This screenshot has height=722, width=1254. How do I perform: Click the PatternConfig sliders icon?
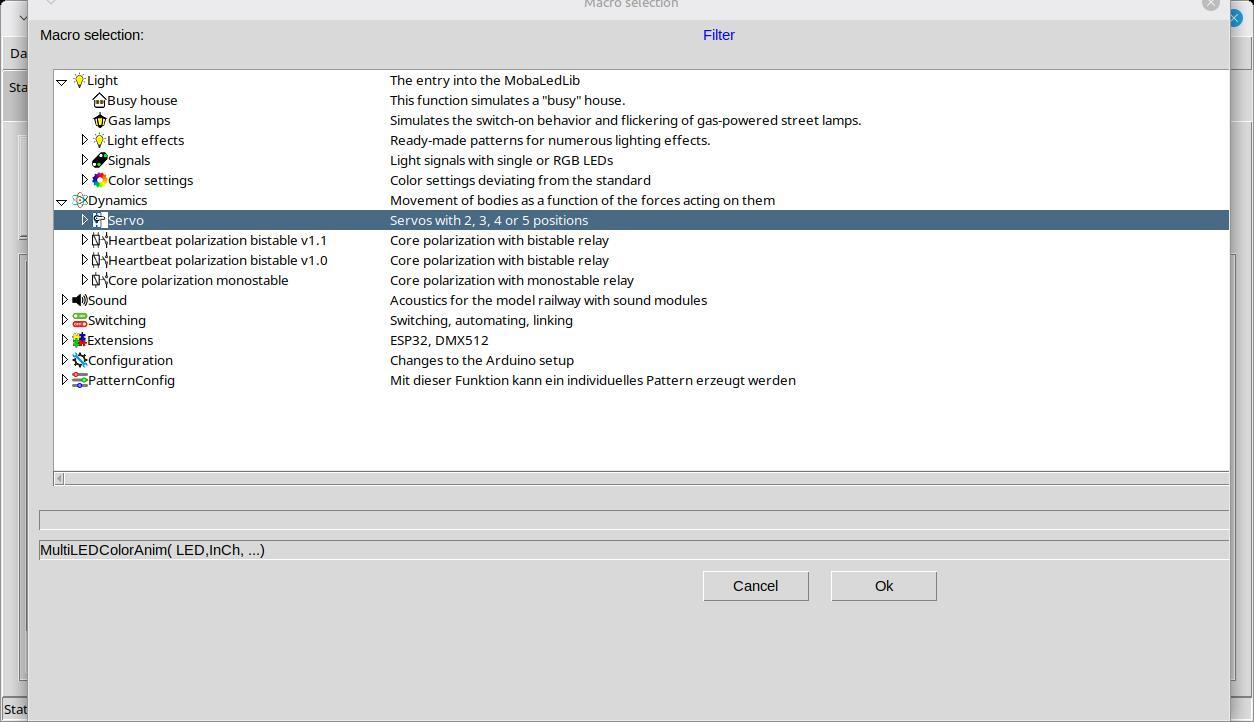(x=80, y=380)
